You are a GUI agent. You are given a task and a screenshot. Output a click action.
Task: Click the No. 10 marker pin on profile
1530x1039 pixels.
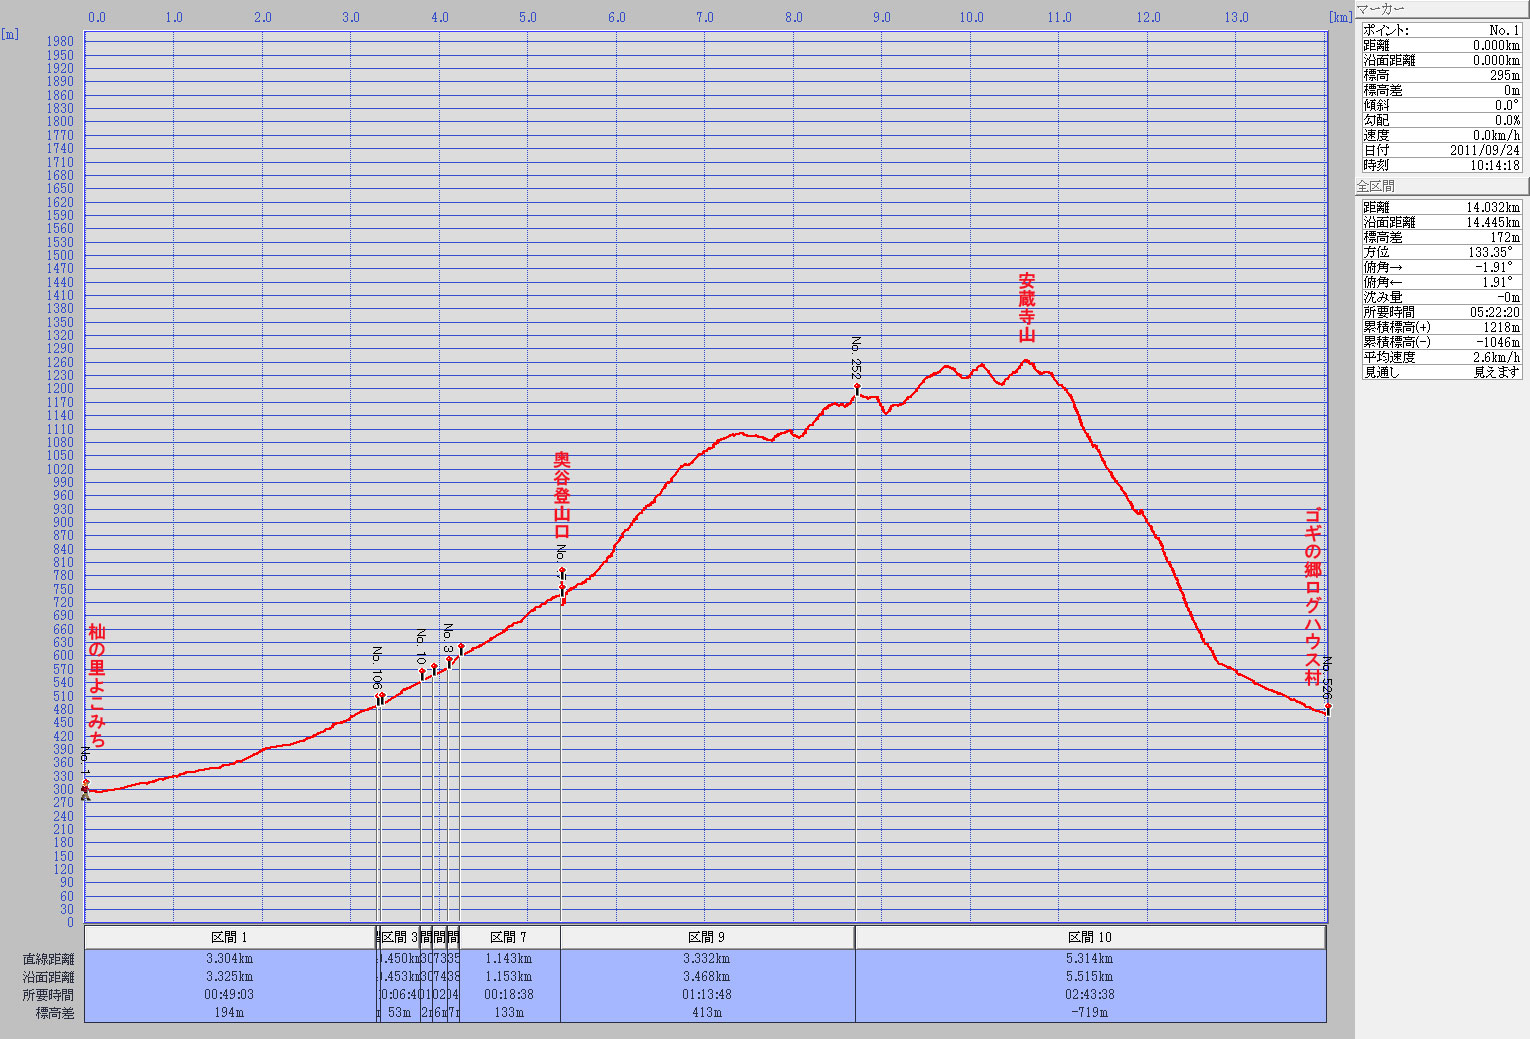coord(422,672)
